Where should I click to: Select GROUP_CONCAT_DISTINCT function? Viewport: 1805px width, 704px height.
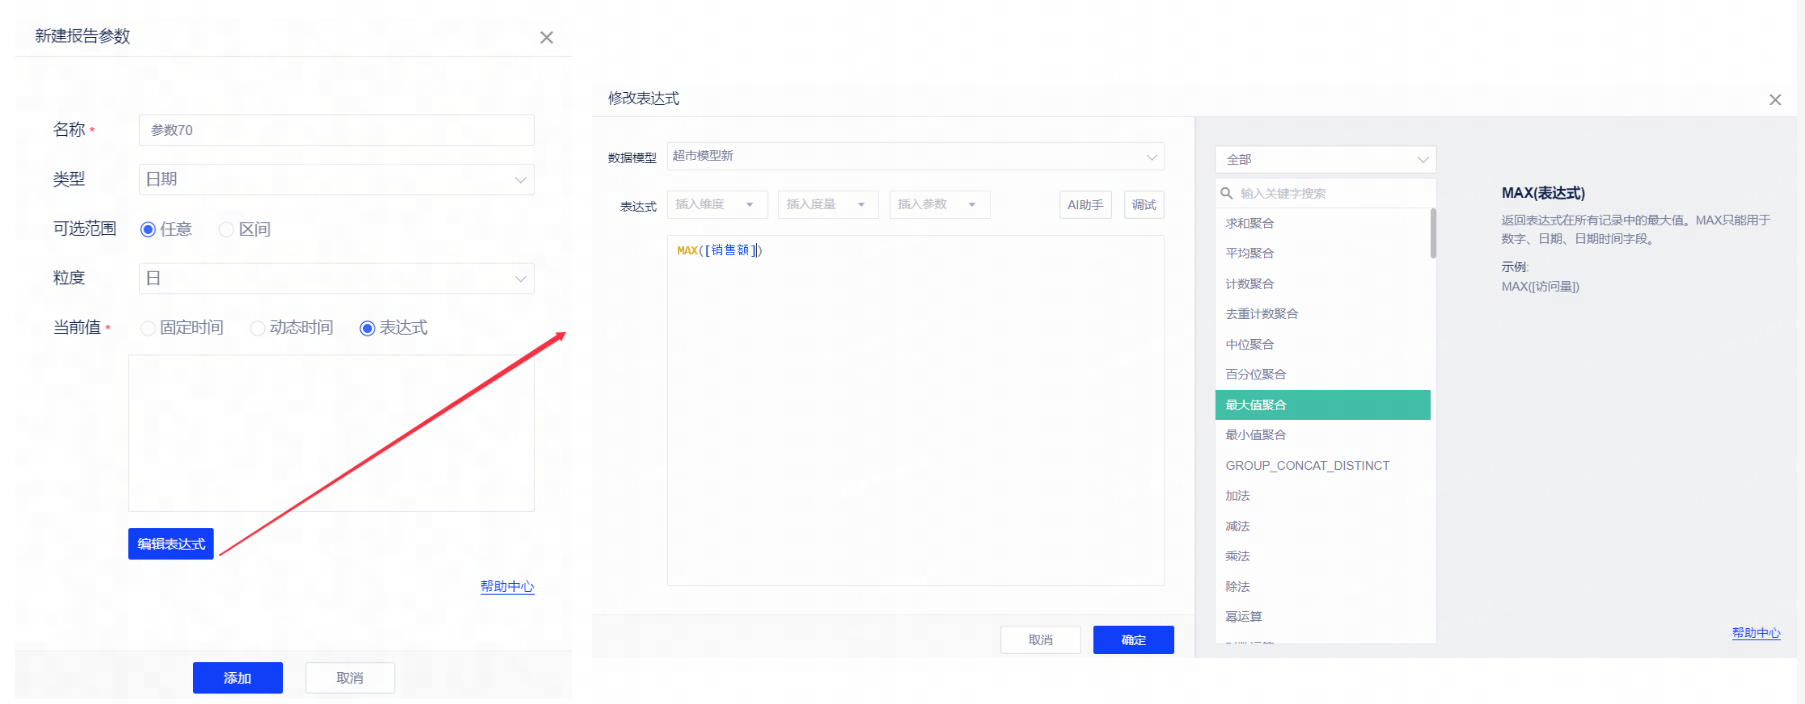1307,466
